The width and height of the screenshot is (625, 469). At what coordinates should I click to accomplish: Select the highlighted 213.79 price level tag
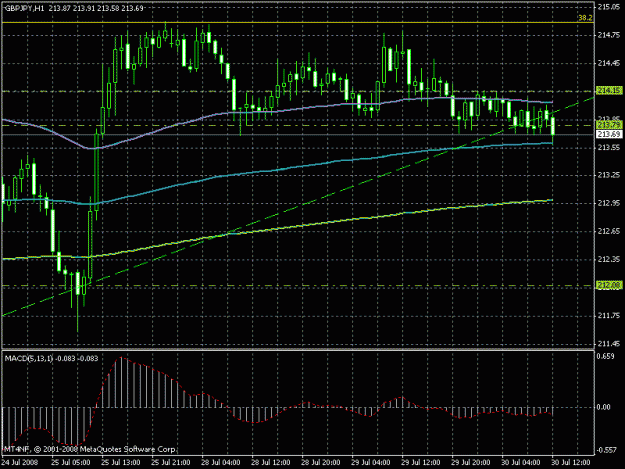609,126
